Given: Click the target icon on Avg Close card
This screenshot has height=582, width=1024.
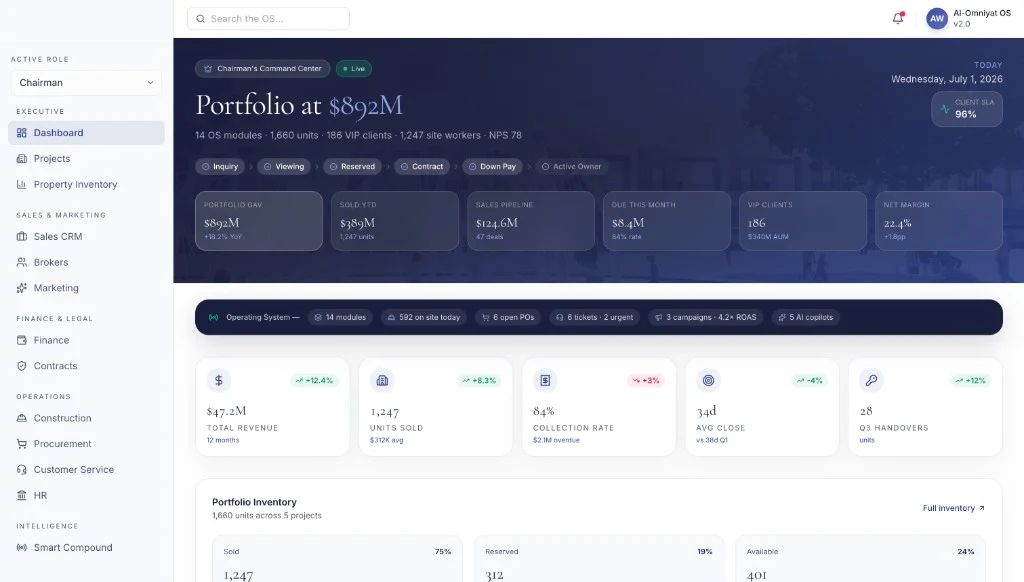Looking at the screenshot, I should pos(709,380).
